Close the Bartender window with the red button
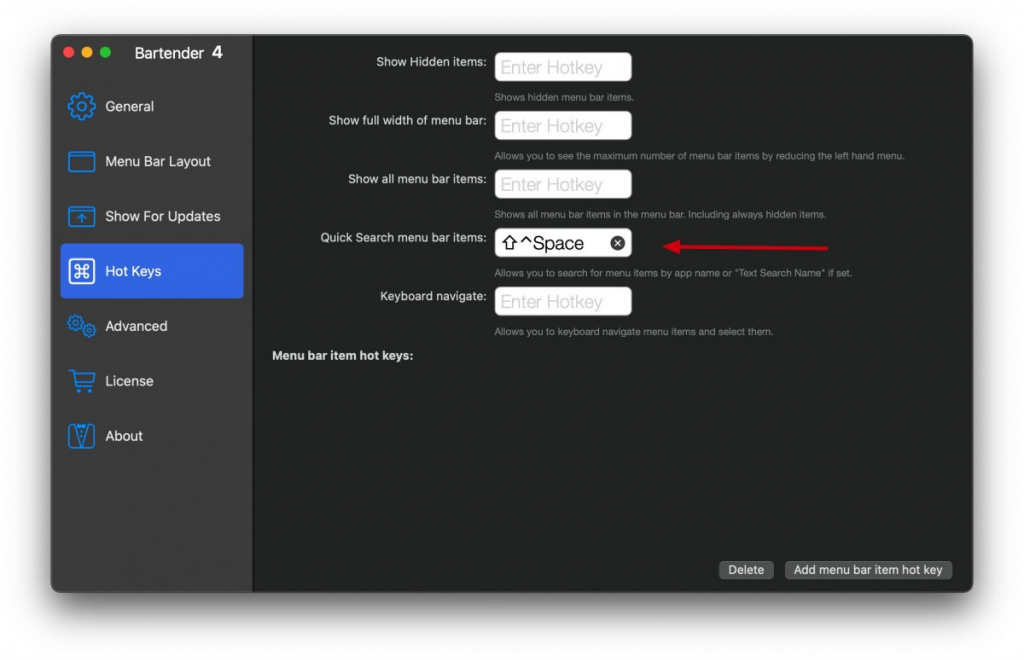This screenshot has height=660, width=1024. pyautogui.click(x=69, y=52)
